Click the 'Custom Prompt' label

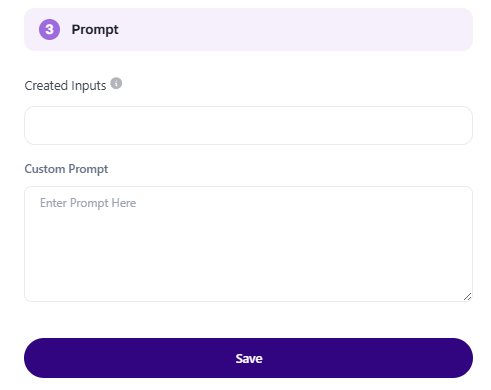[66, 169]
